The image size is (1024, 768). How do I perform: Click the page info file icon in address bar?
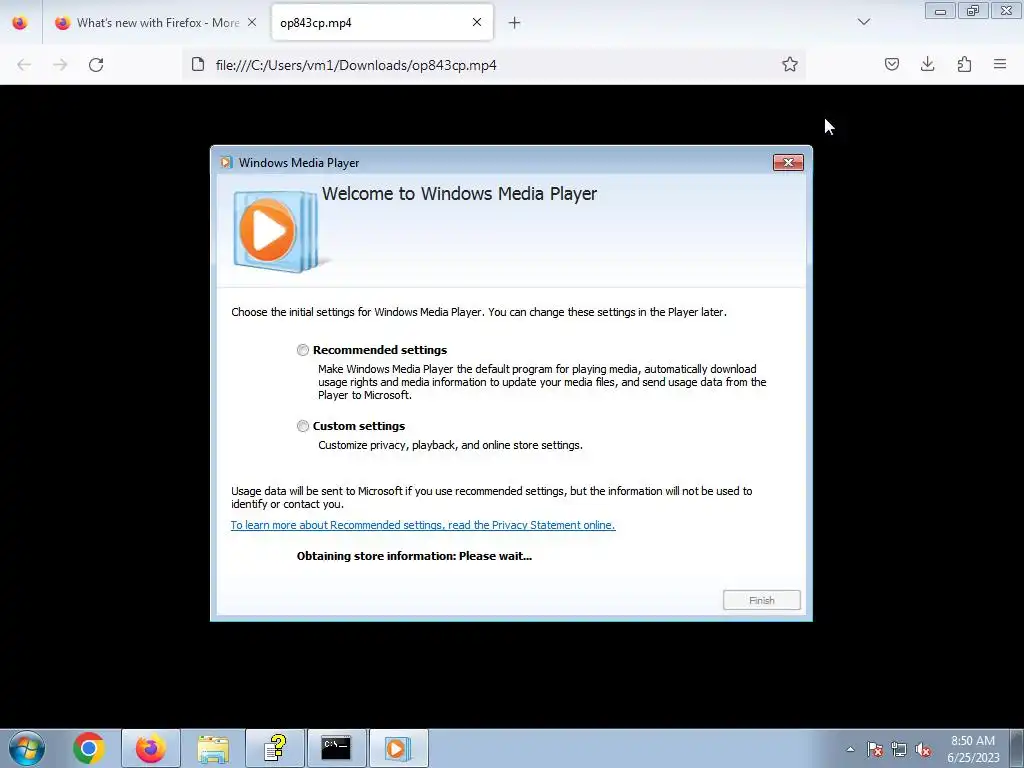click(198, 64)
